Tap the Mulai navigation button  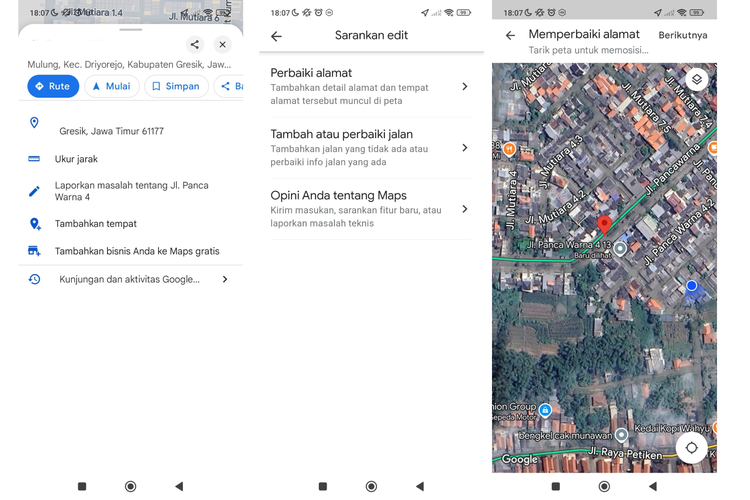pos(112,86)
